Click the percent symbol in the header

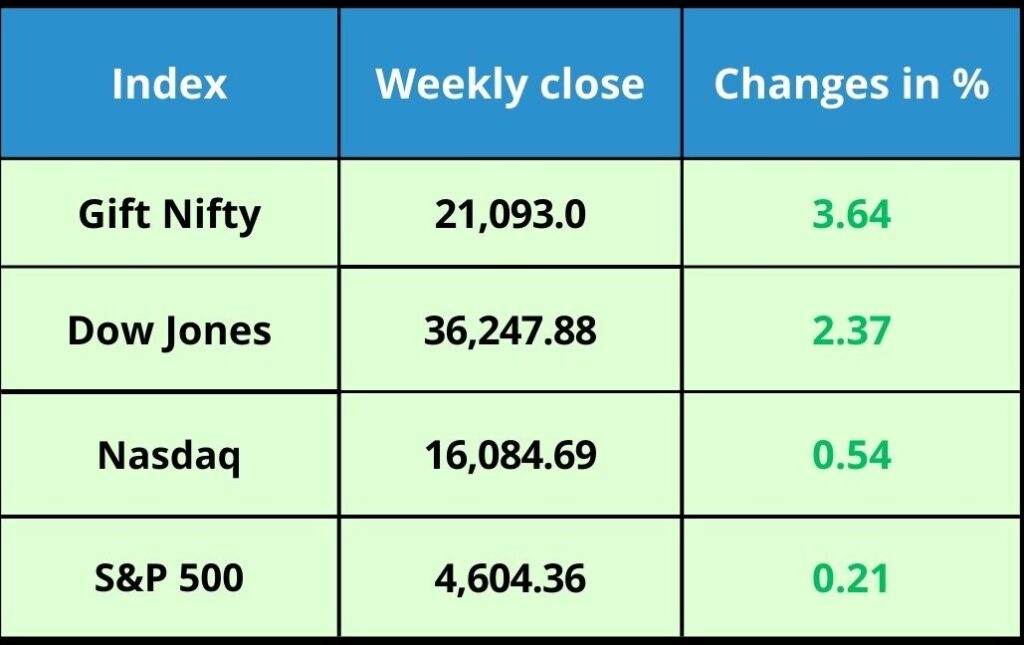click(x=970, y=84)
